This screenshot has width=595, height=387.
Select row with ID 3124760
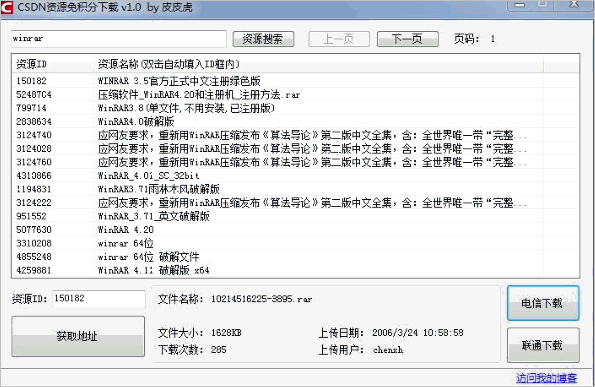[296, 162]
